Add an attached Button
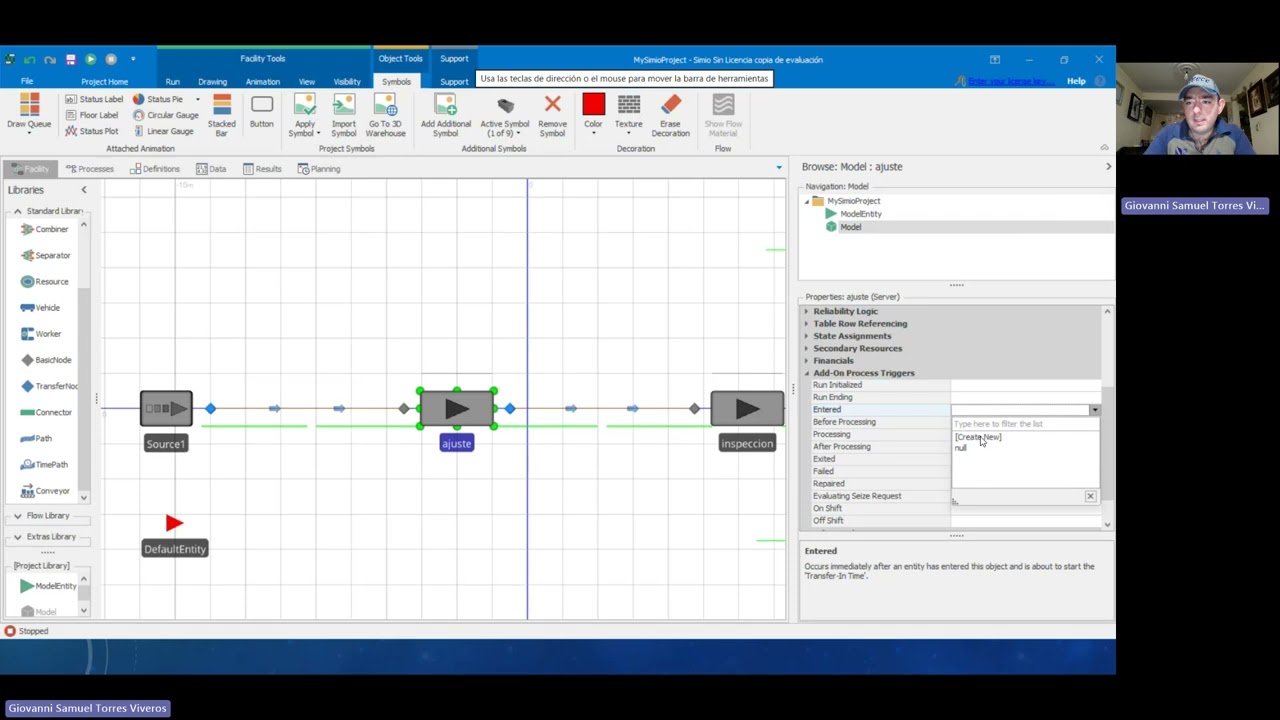 tap(262, 112)
